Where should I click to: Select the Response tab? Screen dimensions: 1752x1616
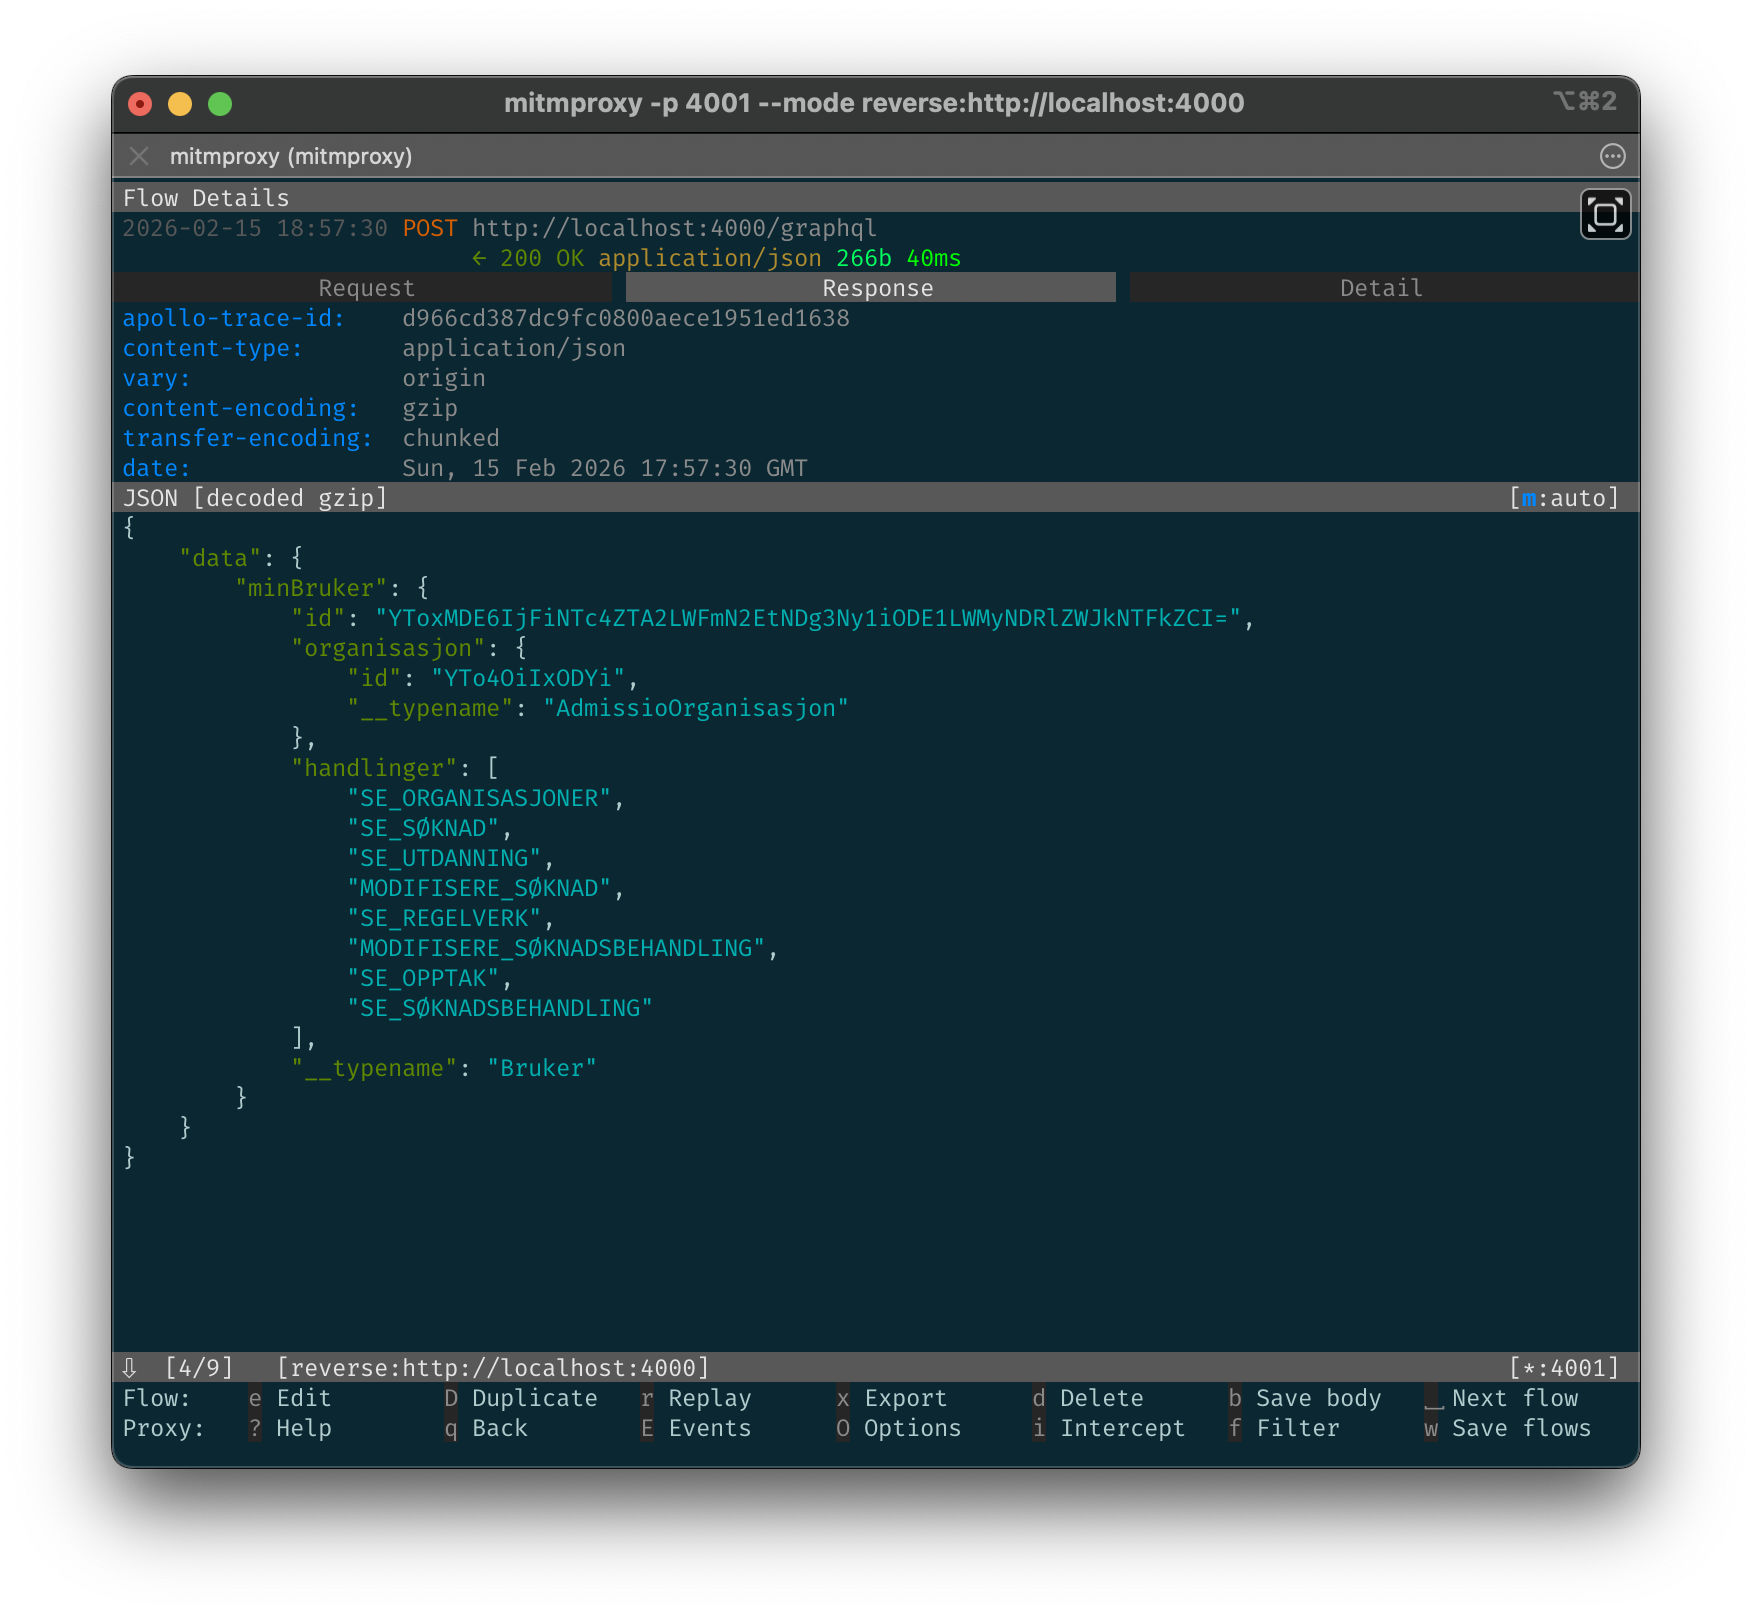pyautogui.click(x=876, y=288)
